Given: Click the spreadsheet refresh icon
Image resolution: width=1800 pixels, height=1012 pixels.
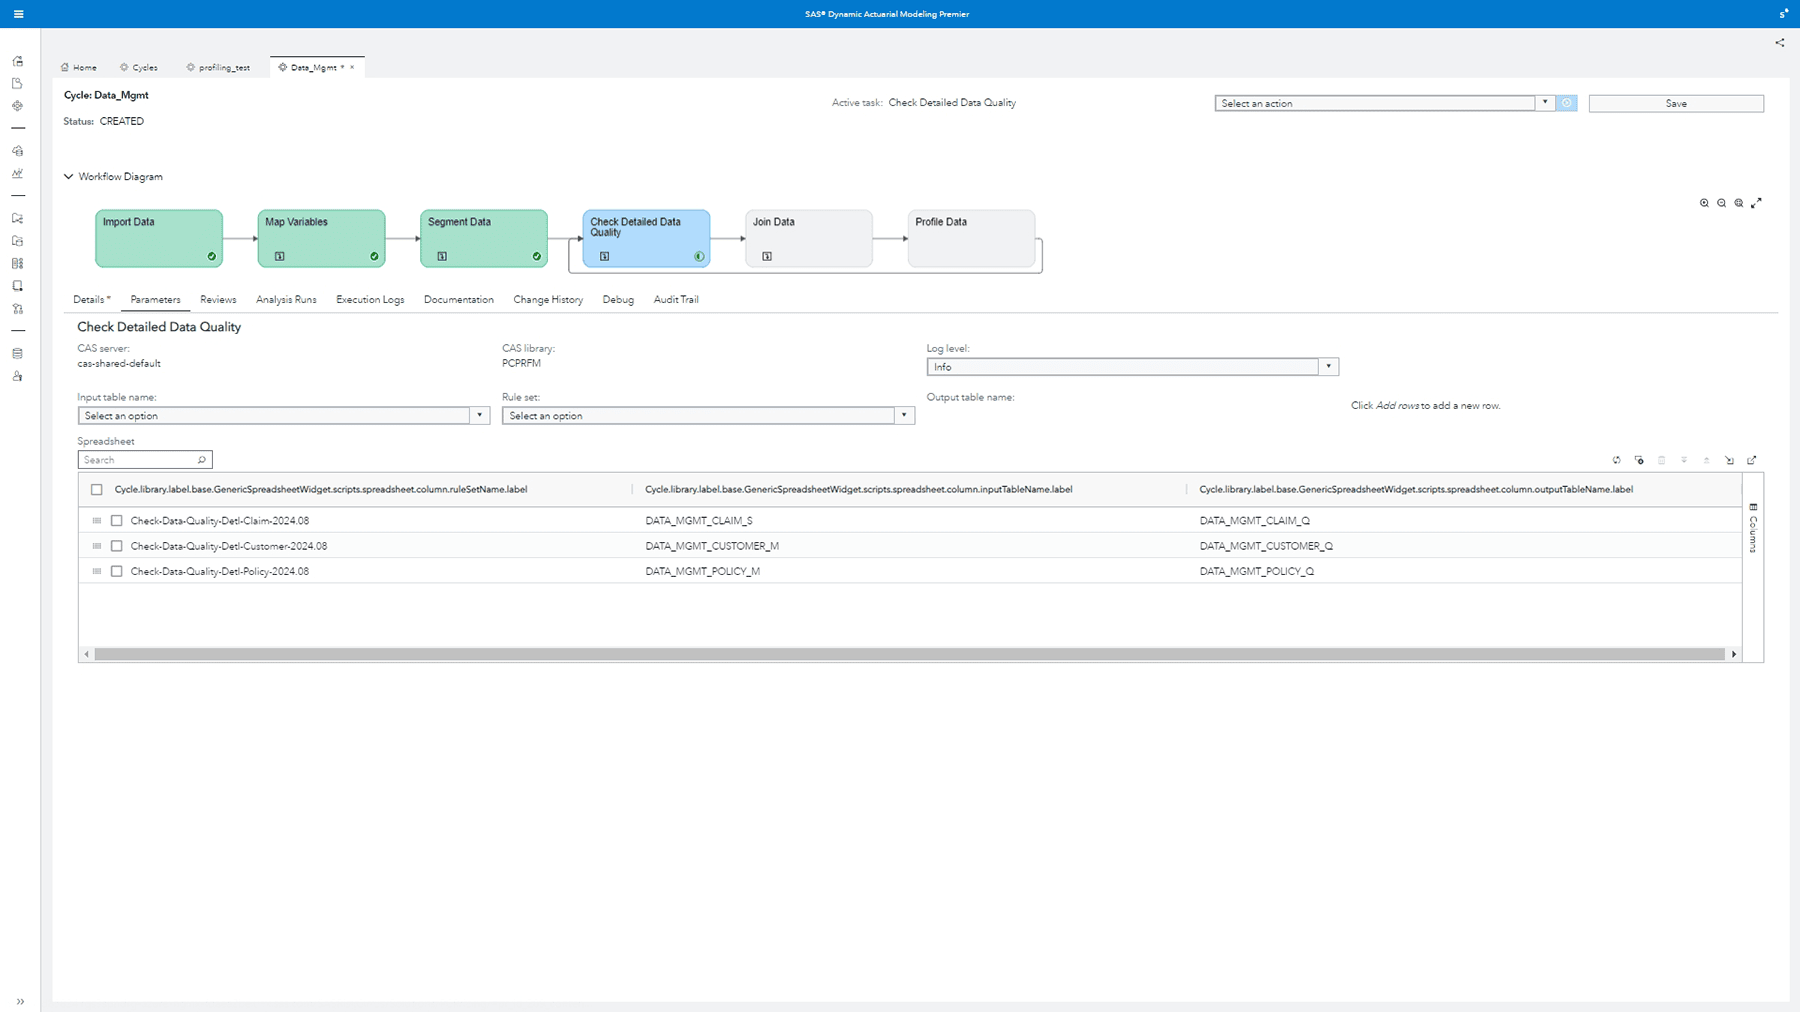Looking at the screenshot, I should coord(1617,460).
